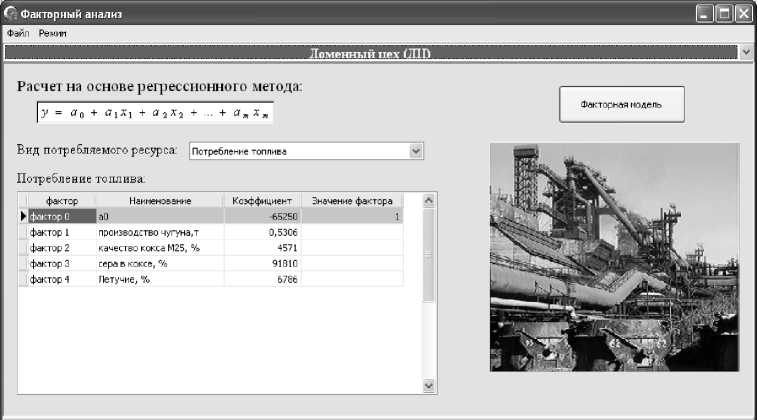Viewport: 757px width, 420px height.
Task: Select the Летучие, % cell
Action: point(159,280)
